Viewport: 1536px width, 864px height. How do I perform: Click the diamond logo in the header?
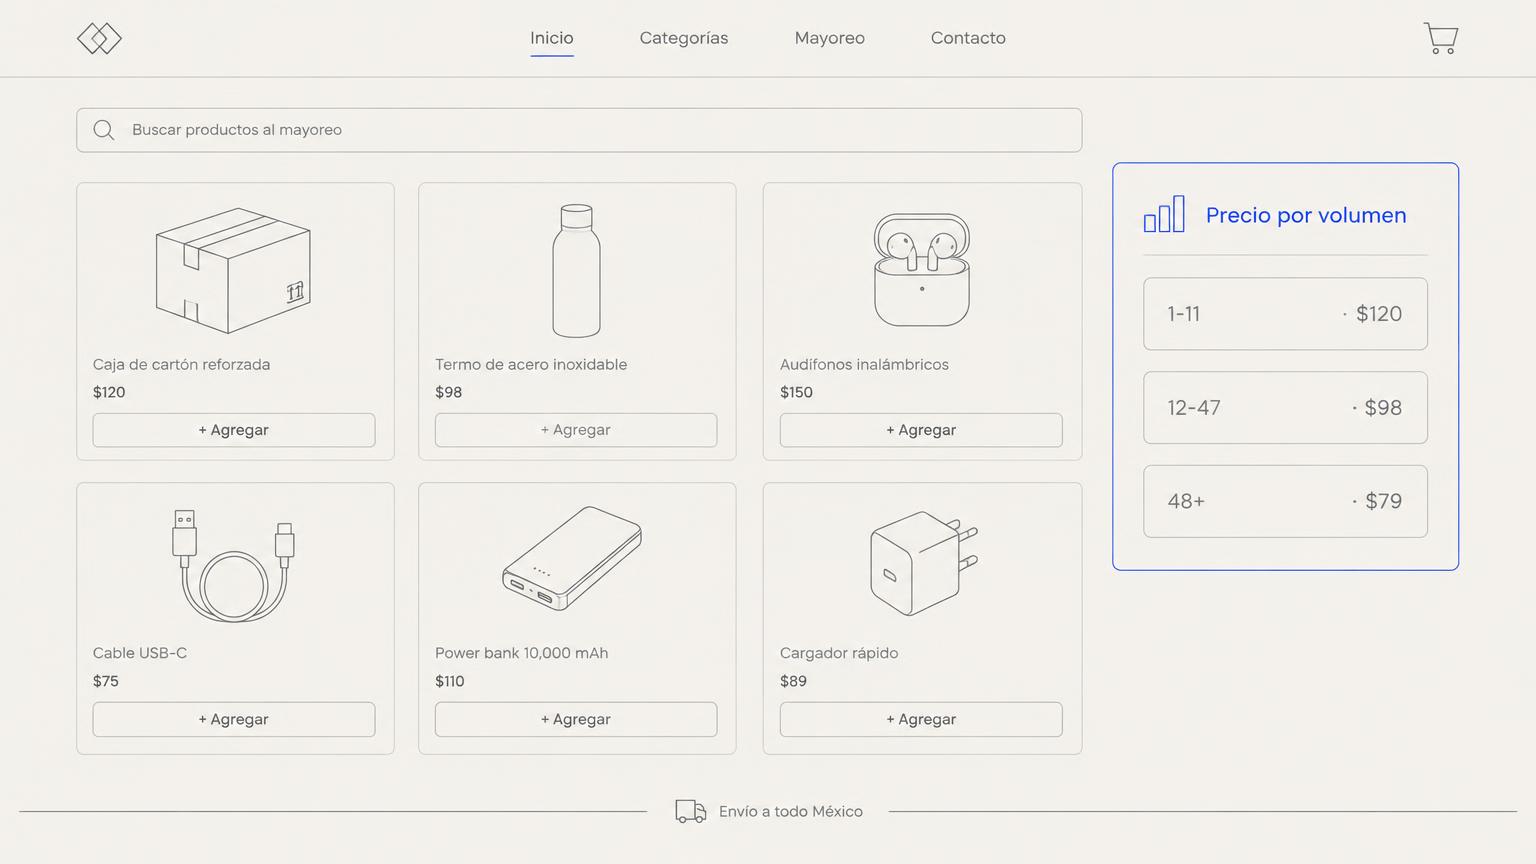pyautogui.click(x=99, y=39)
